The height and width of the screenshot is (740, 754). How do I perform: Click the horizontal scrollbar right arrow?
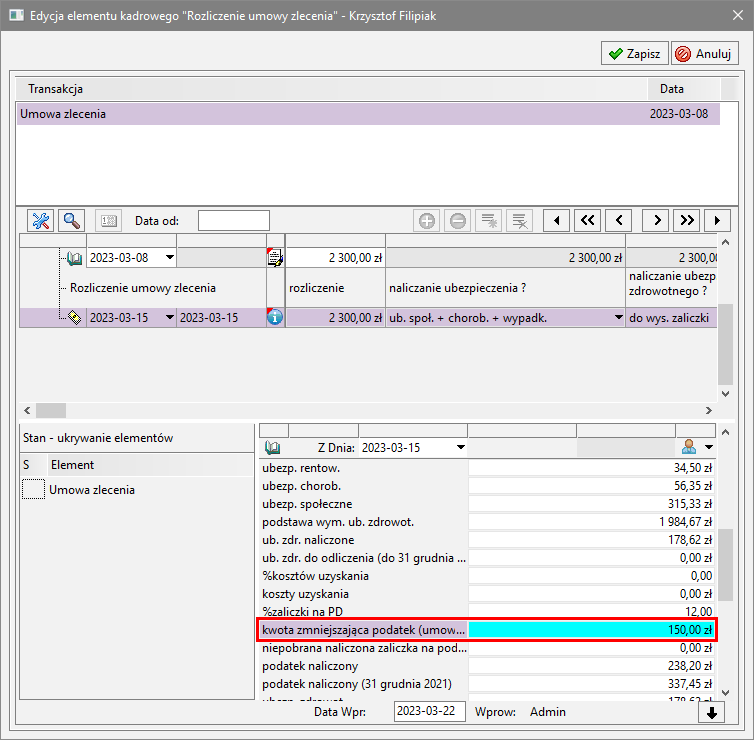[709, 411]
